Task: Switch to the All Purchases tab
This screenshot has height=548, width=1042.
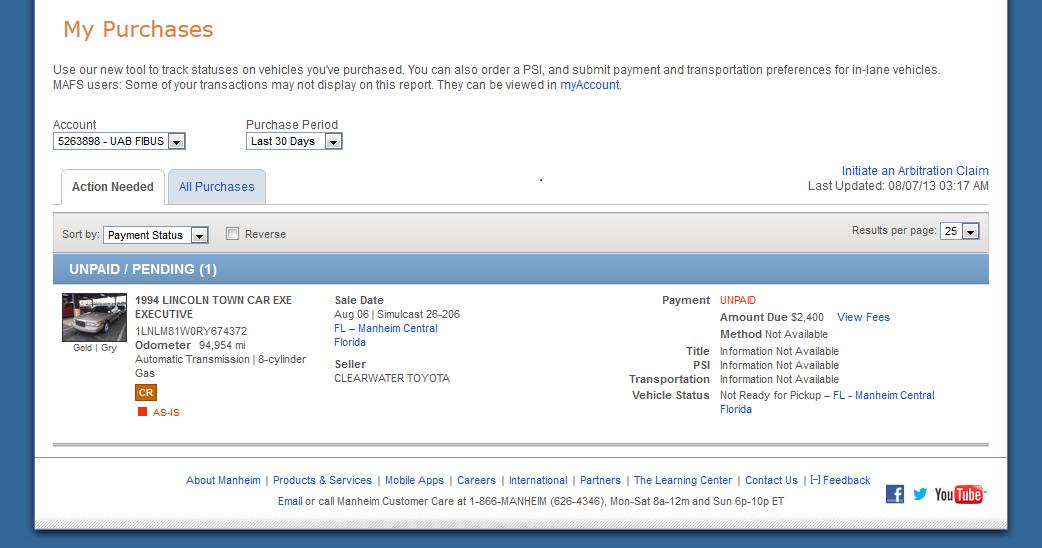Action: (x=217, y=187)
